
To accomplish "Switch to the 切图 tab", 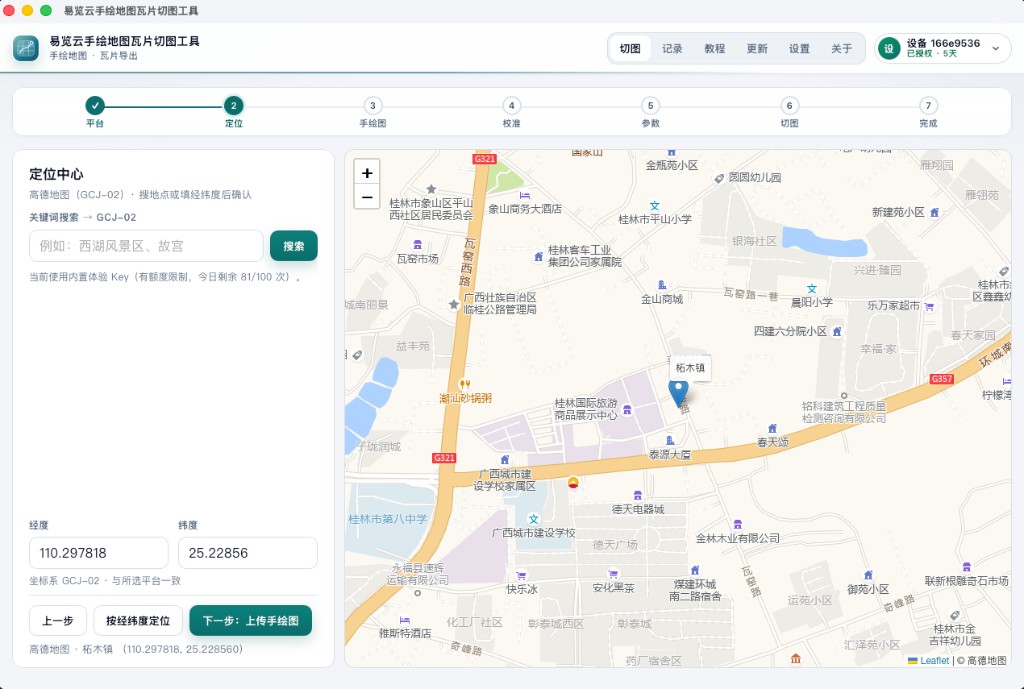I will pos(630,48).
